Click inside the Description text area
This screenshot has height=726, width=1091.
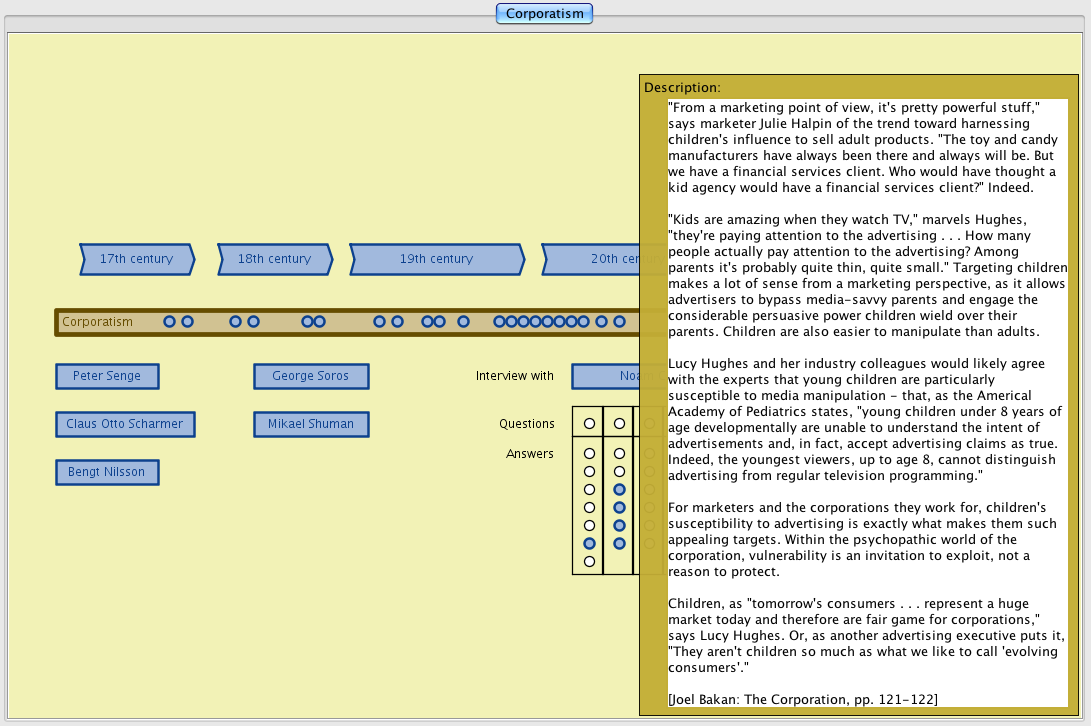[866, 400]
